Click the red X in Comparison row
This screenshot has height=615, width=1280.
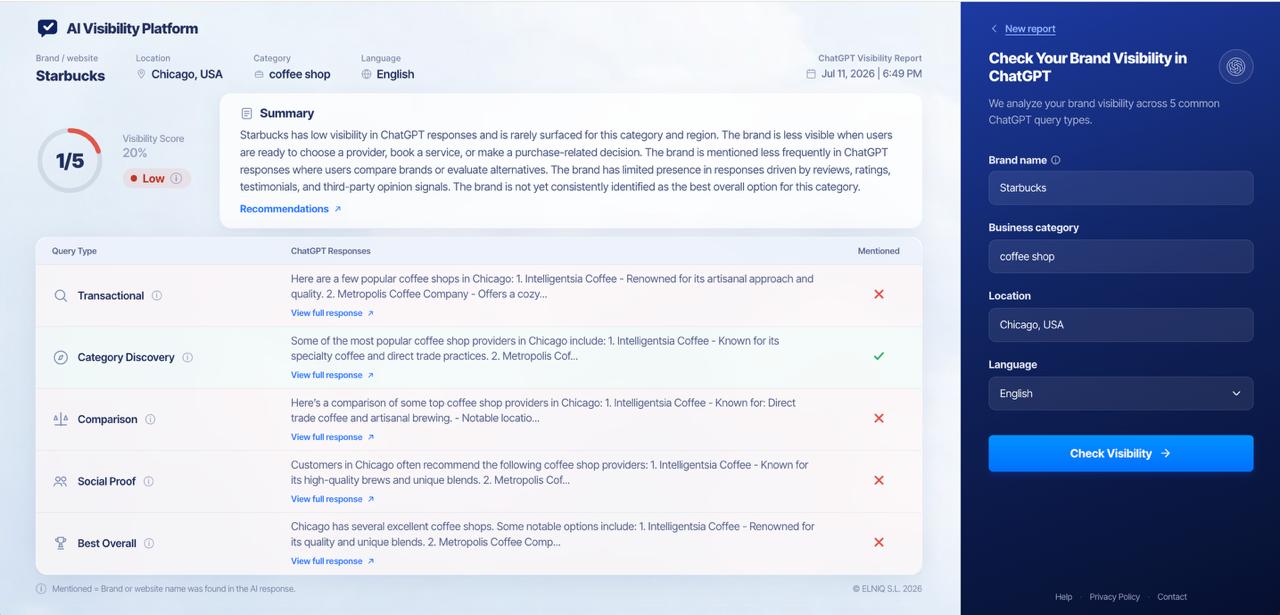pyautogui.click(x=879, y=418)
